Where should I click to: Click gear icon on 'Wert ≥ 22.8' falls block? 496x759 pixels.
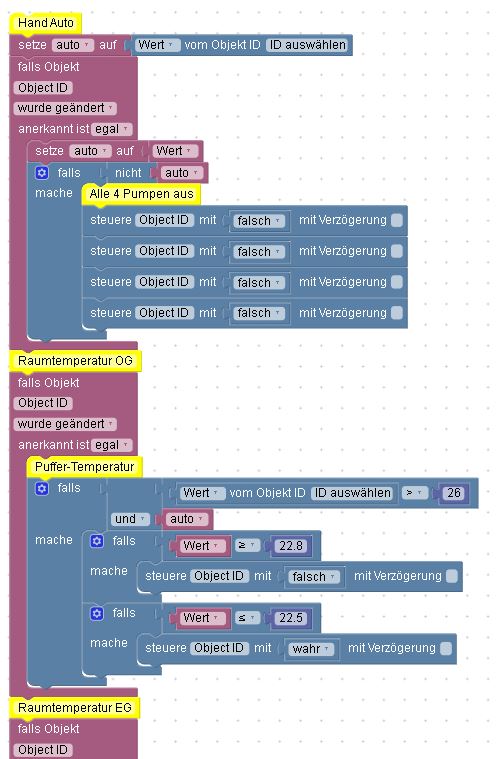pos(97,541)
